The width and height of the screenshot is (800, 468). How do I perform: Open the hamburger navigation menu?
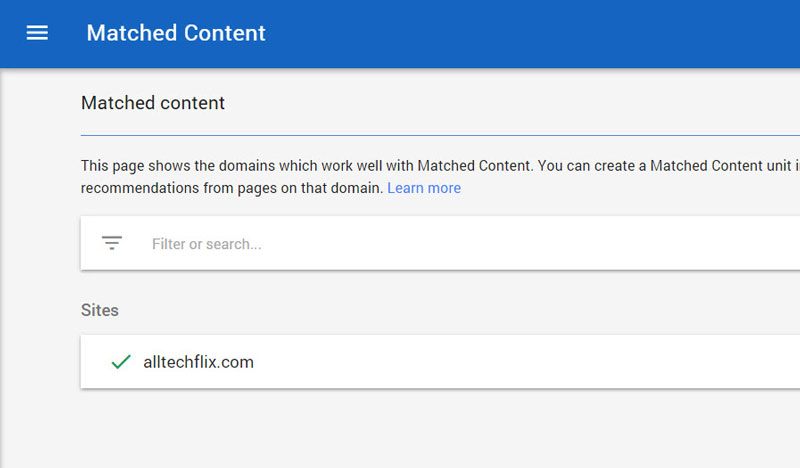(x=37, y=33)
